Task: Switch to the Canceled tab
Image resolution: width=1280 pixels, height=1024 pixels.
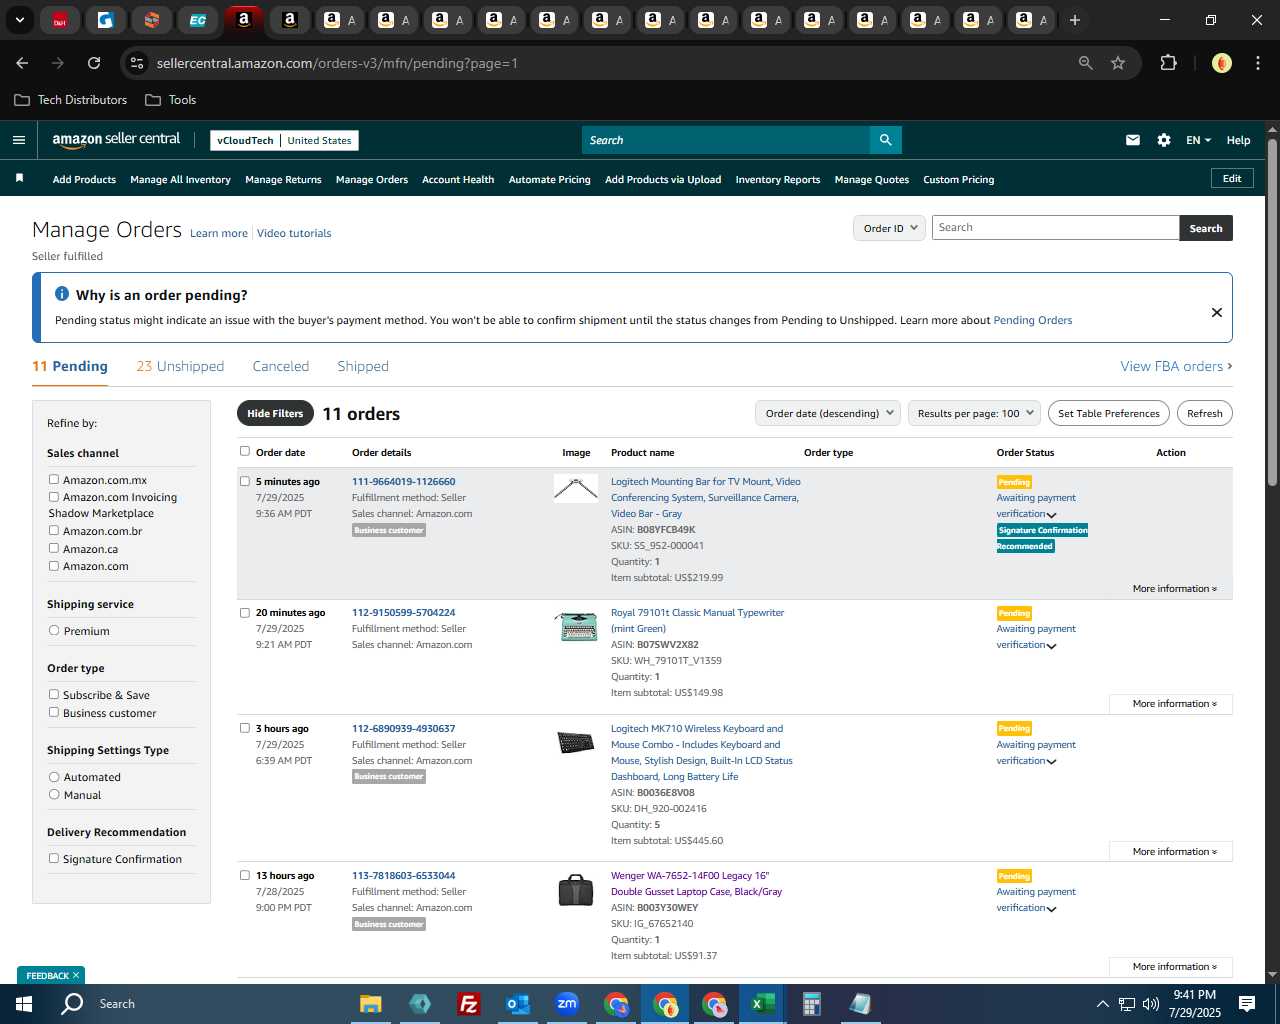Action: 281,366
